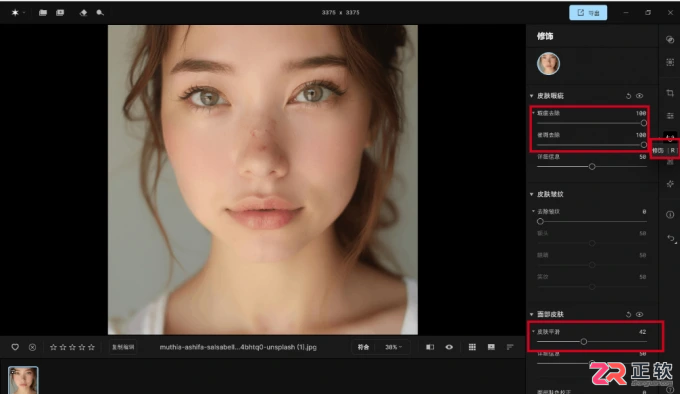The image size is (680, 394).
Task: Click the value 42 beside 皮肤平滑
Action: (642, 332)
